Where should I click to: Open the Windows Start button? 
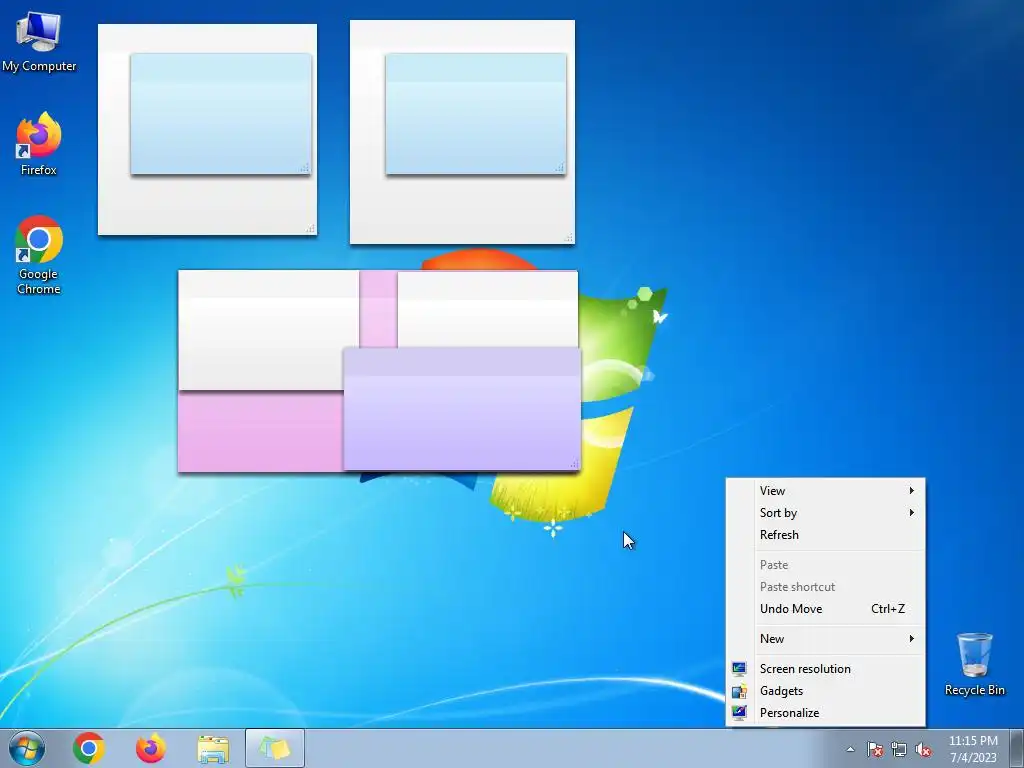pyautogui.click(x=27, y=748)
